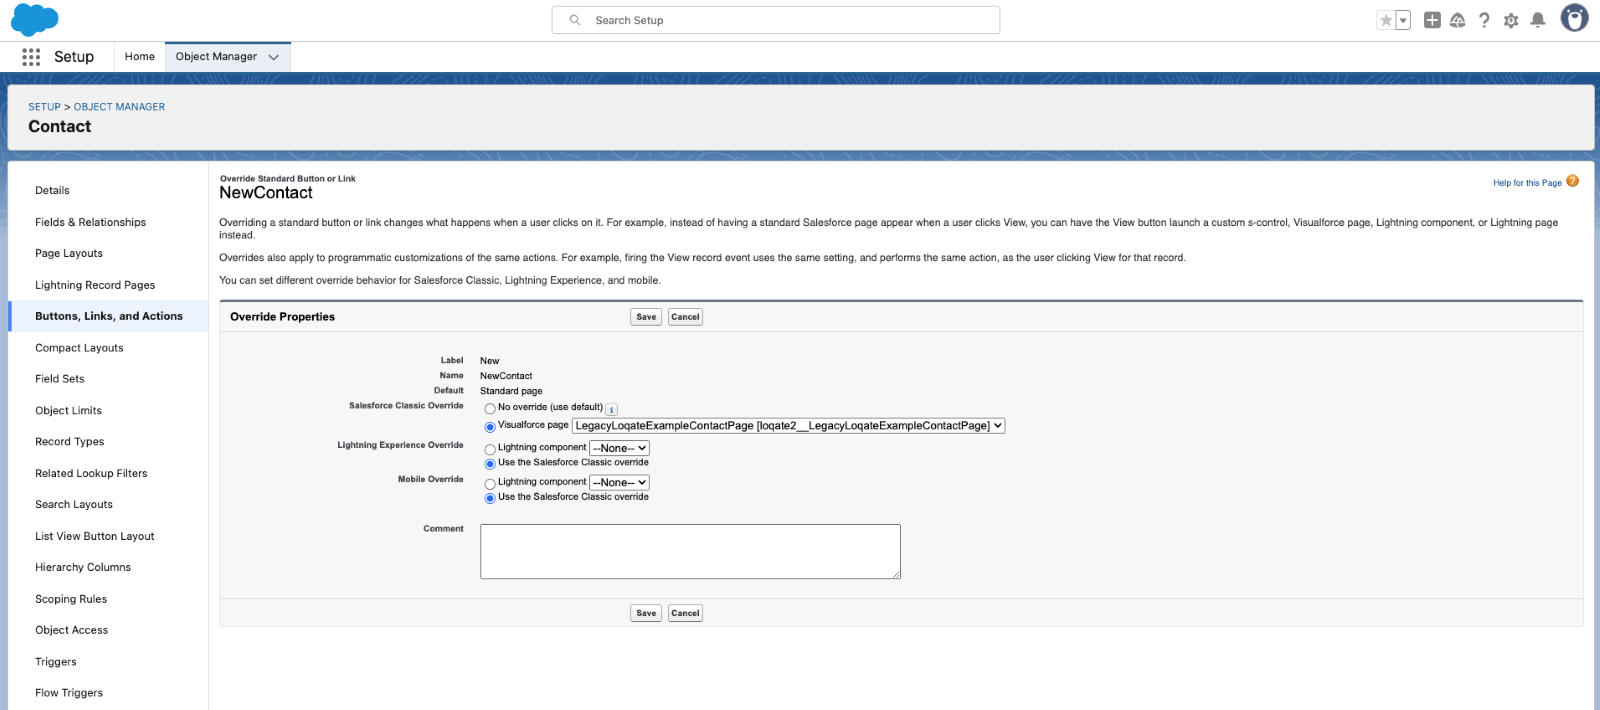Click the magnifier icon in Search Setup
Image resolution: width=1600 pixels, height=710 pixels.
(x=575, y=20)
